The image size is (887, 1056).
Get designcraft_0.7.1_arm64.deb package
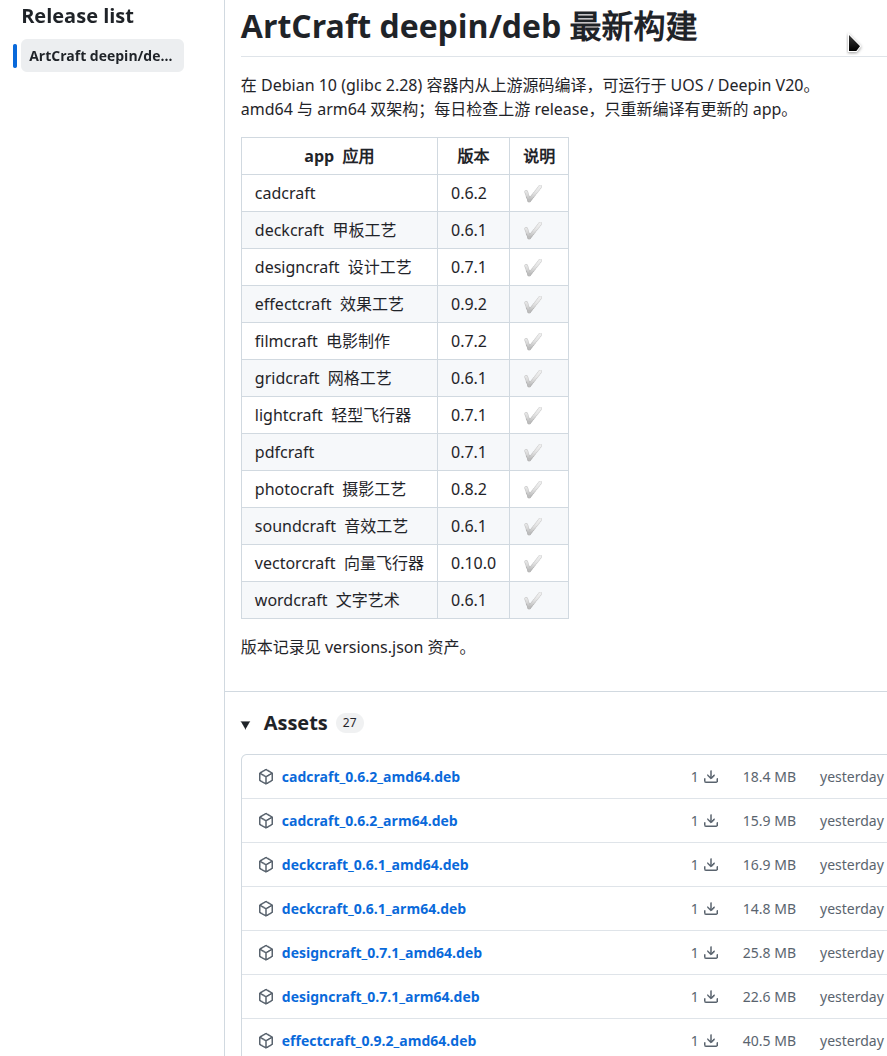[381, 997]
